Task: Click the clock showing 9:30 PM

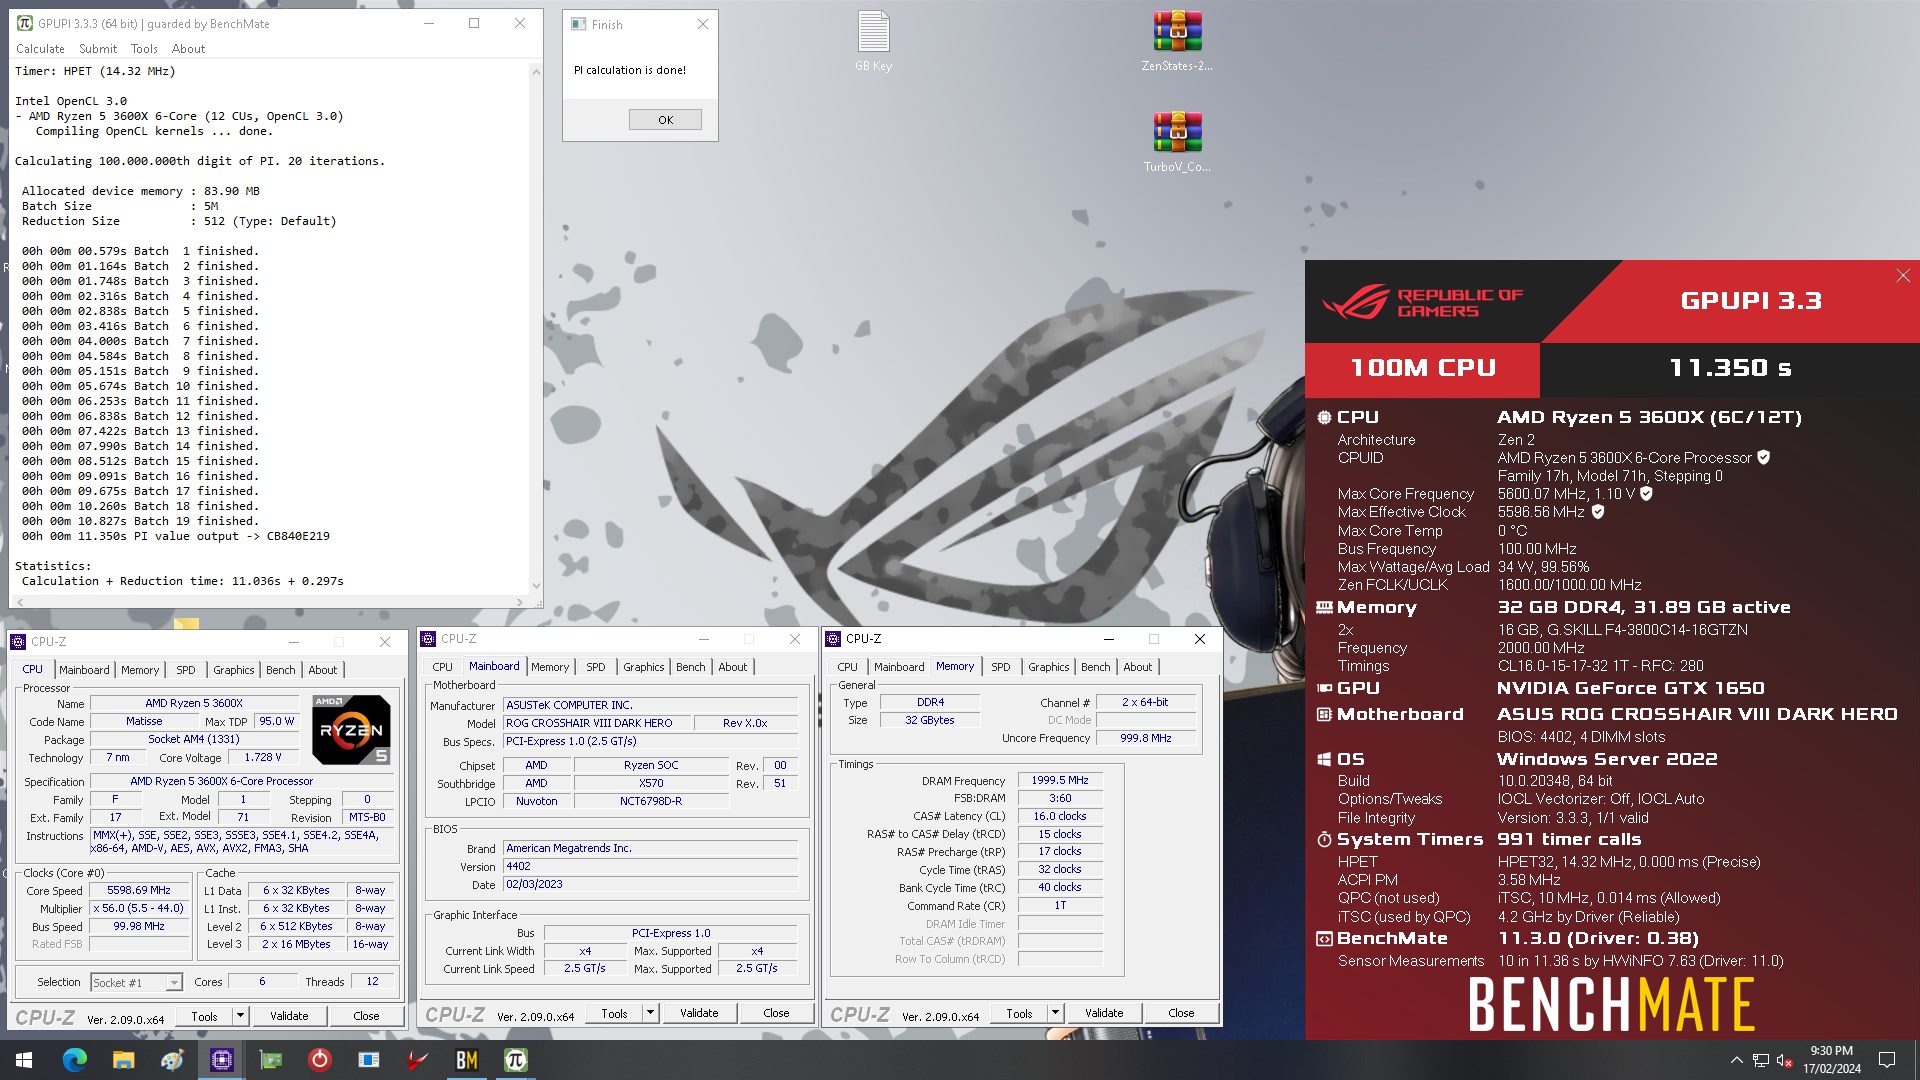Action: click(1831, 1051)
